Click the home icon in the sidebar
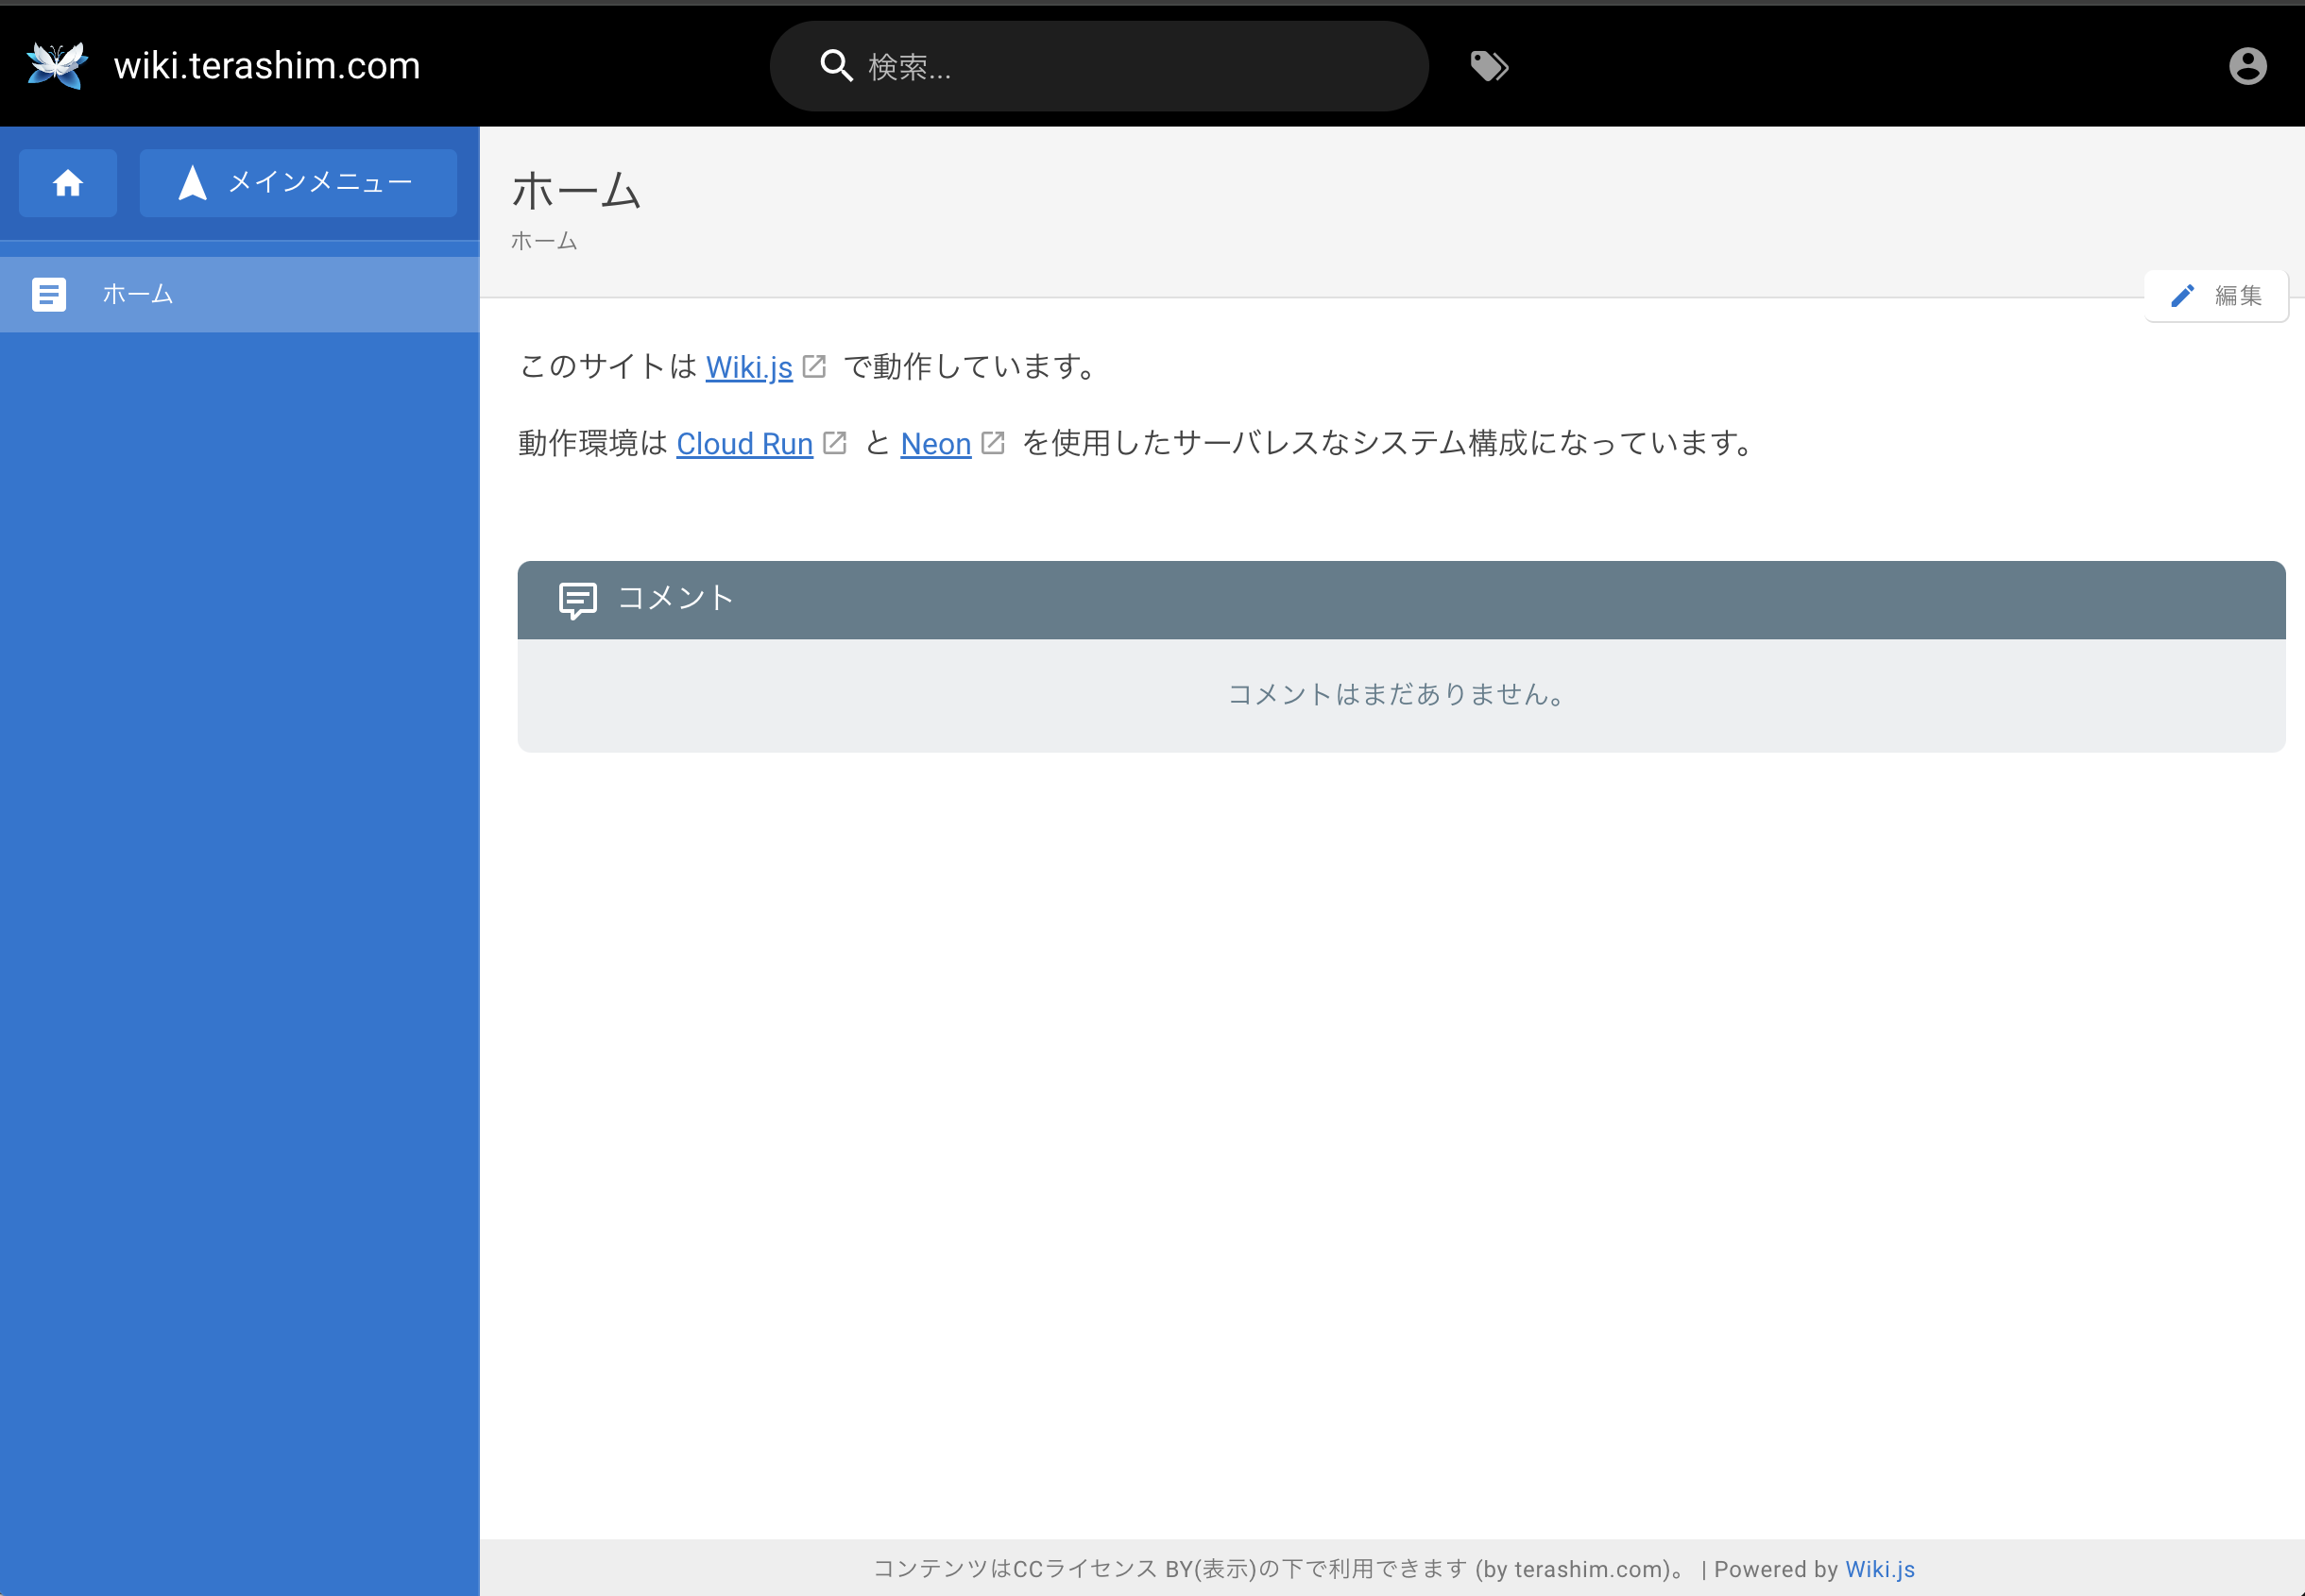Image resolution: width=2305 pixels, height=1596 pixels. click(67, 183)
